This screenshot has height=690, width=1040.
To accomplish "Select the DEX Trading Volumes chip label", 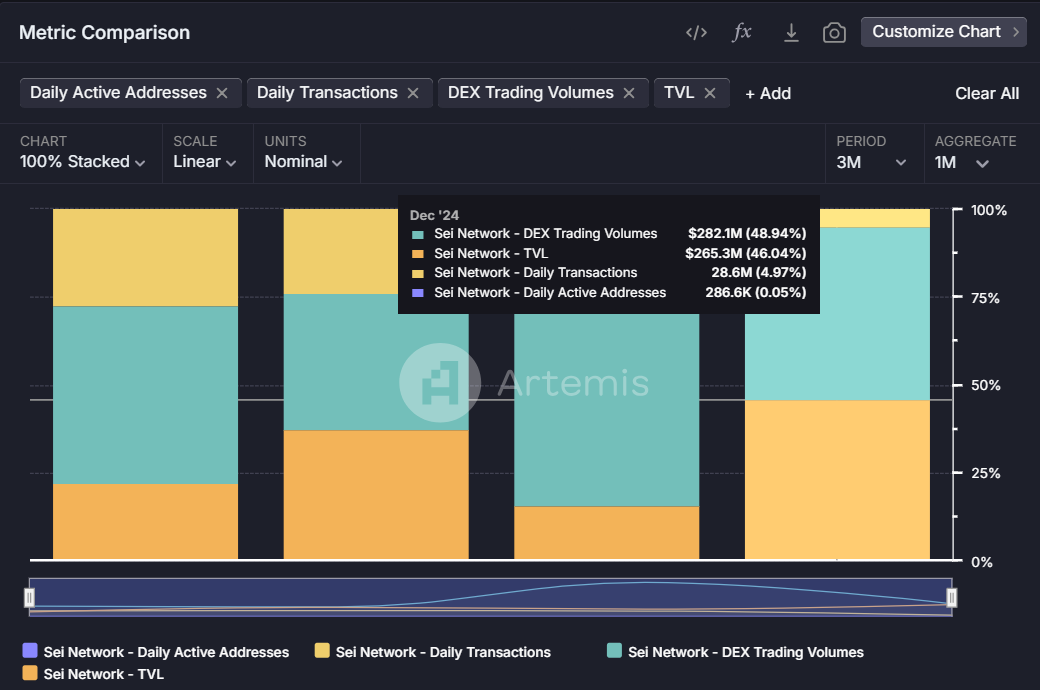I will (531, 93).
